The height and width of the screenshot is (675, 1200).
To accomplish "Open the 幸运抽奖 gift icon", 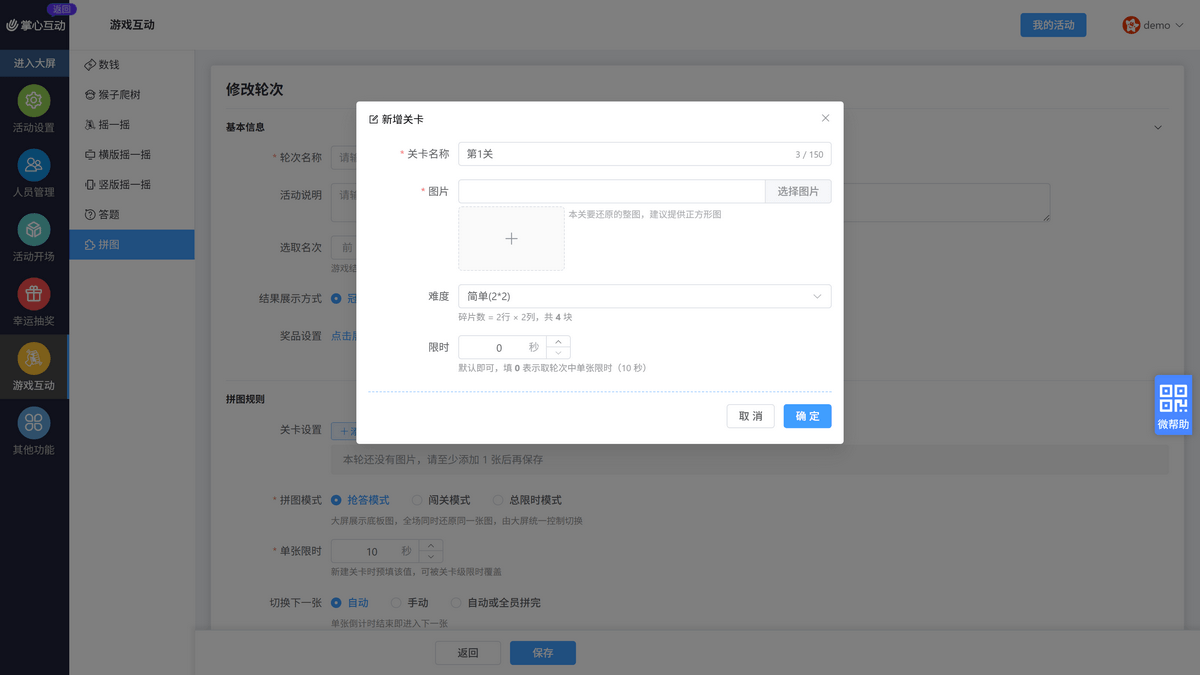I will click(34, 295).
